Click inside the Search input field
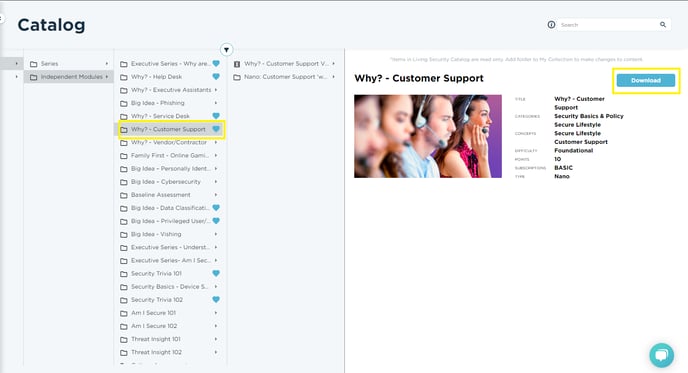 pyautogui.click(x=608, y=25)
